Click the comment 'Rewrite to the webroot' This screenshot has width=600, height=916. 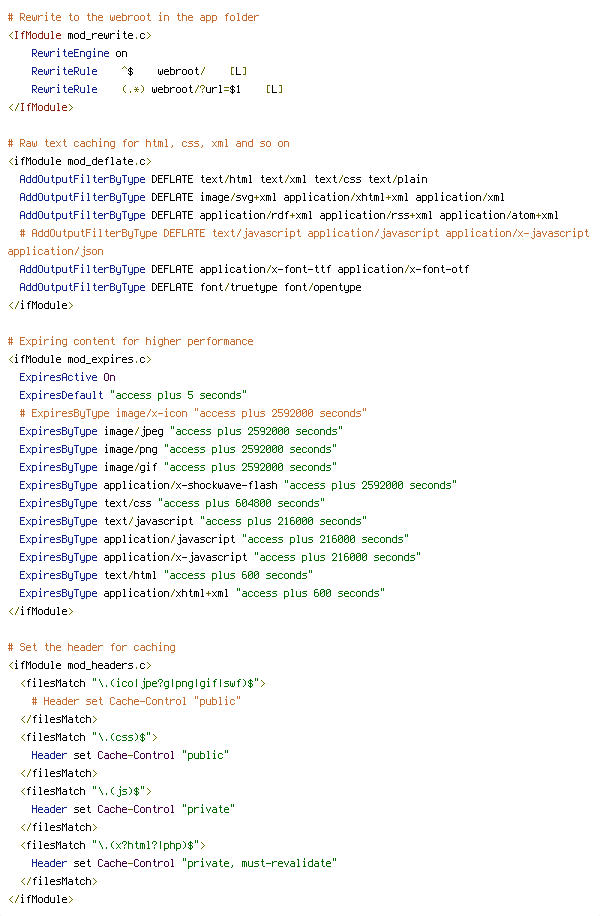click(133, 17)
